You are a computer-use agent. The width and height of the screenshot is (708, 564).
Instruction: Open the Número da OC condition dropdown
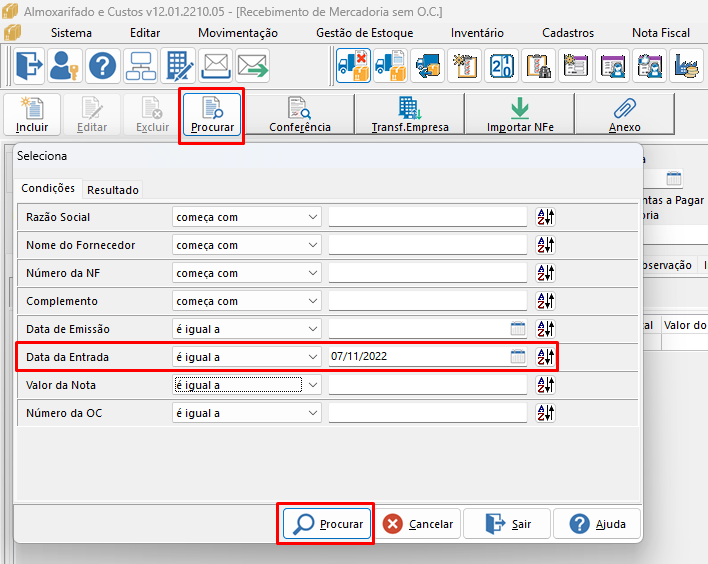(x=247, y=413)
